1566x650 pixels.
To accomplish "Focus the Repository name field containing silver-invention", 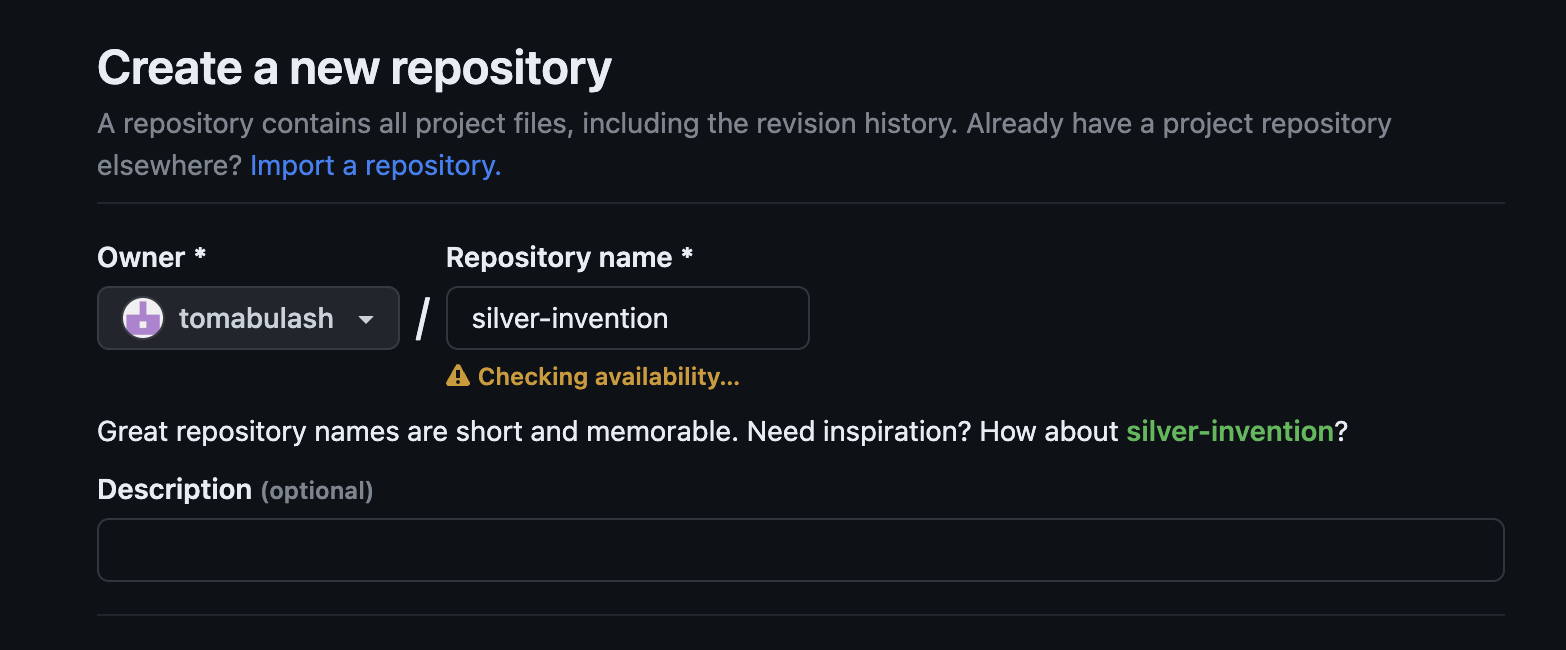I will [627, 318].
